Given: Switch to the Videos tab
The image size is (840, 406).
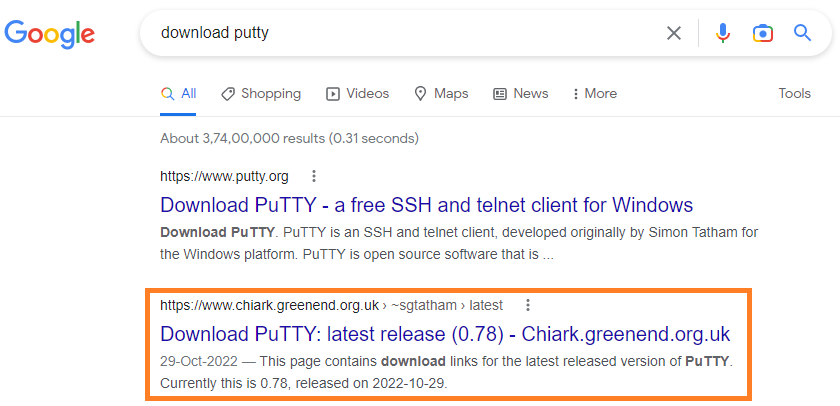Looking at the screenshot, I should click(357, 94).
